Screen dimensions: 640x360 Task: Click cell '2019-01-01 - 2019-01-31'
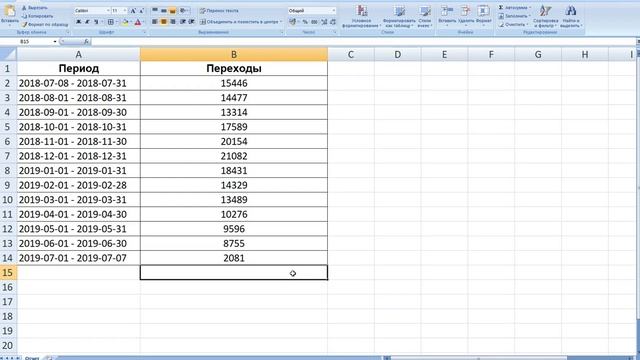78,171
